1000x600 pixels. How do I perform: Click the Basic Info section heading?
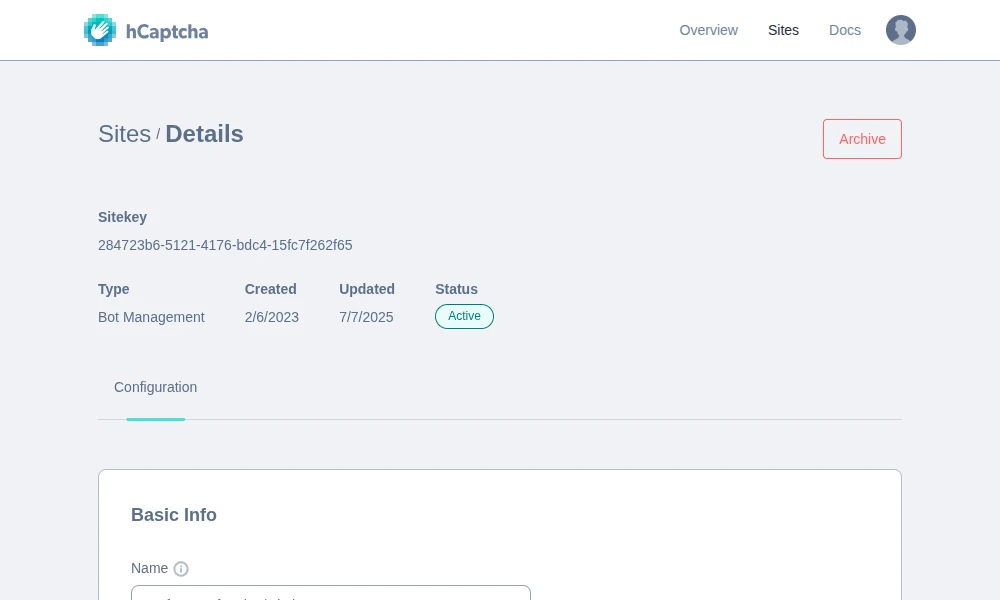pyautogui.click(x=174, y=515)
